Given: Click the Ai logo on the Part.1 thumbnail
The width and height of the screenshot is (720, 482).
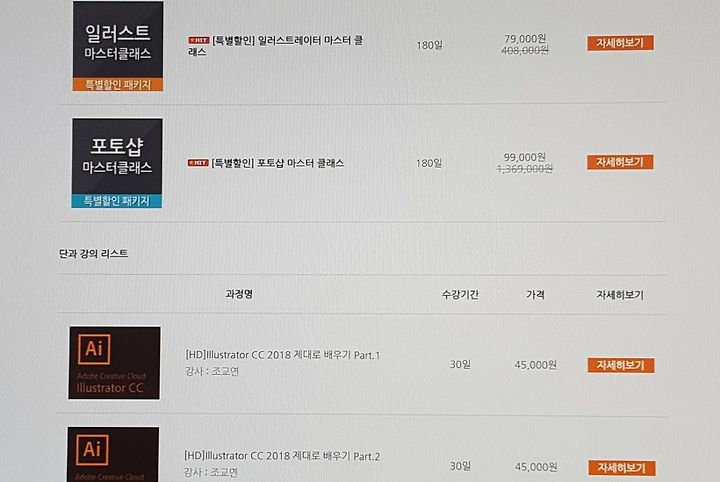Looking at the screenshot, I should 94,349.
